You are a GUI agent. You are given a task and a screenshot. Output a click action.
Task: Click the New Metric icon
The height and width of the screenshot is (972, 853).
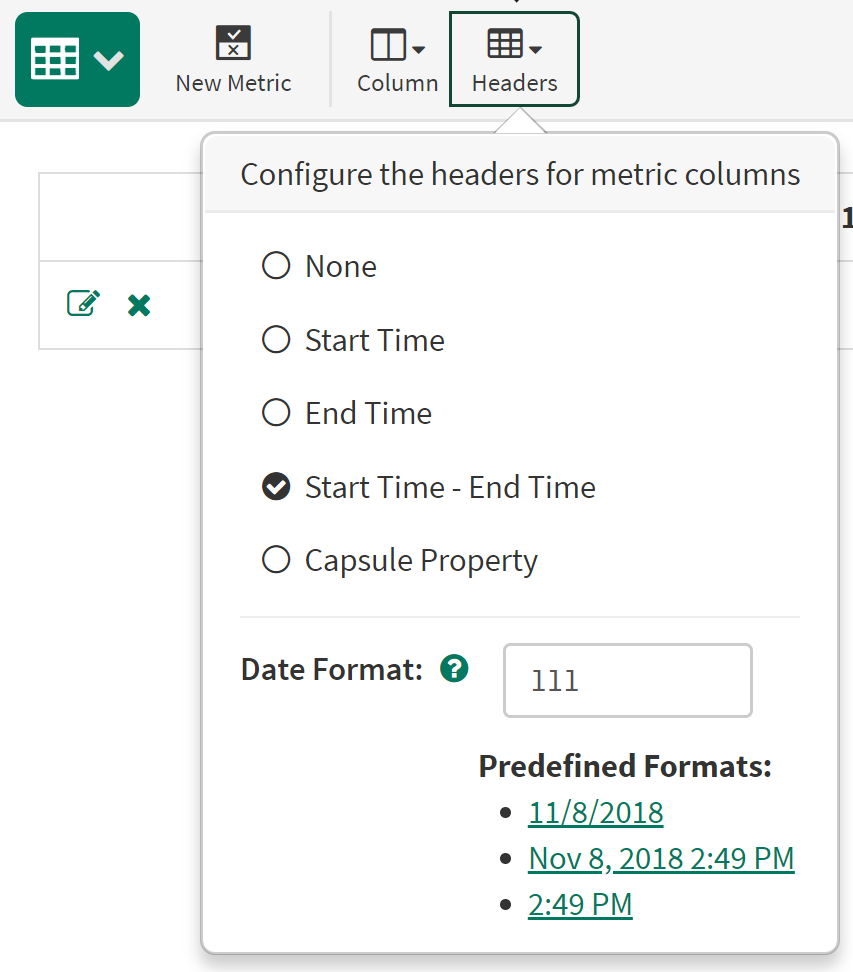pyautogui.click(x=233, y=43)
